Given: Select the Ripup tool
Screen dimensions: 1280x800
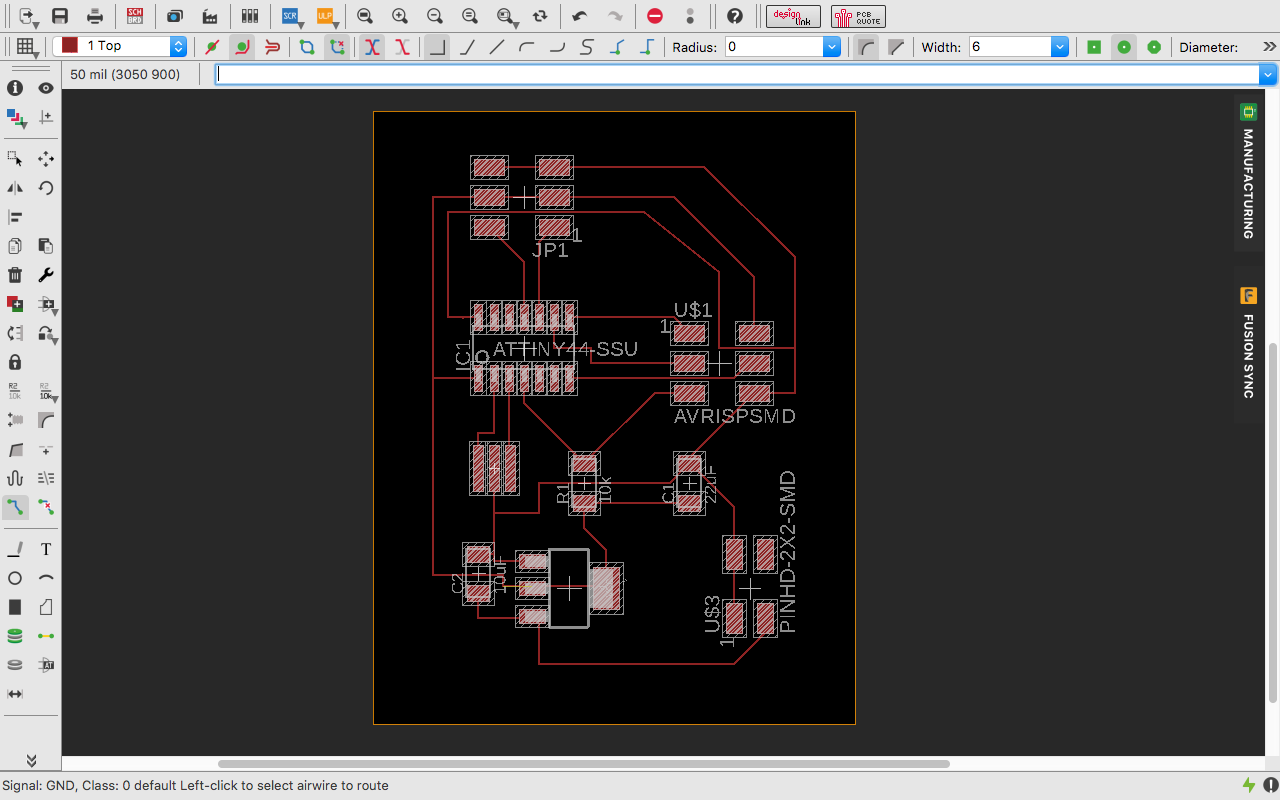Looking at the screenshot, I should tap(46, 507).
